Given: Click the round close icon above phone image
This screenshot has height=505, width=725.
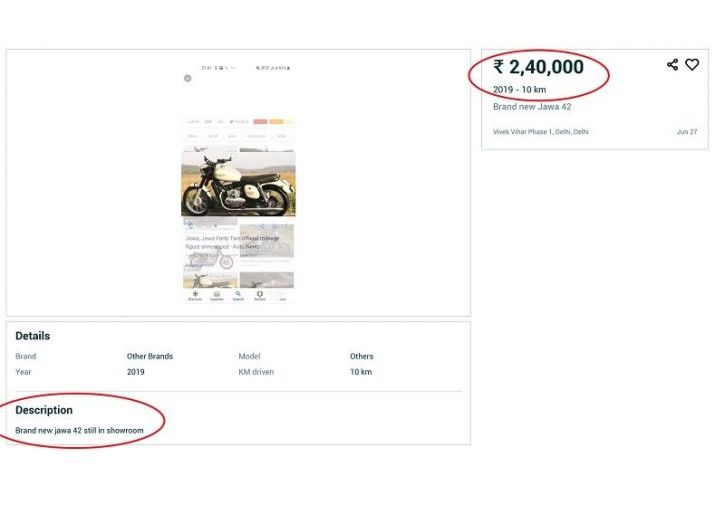Looking at the screenshot, I should click(188, 78).
